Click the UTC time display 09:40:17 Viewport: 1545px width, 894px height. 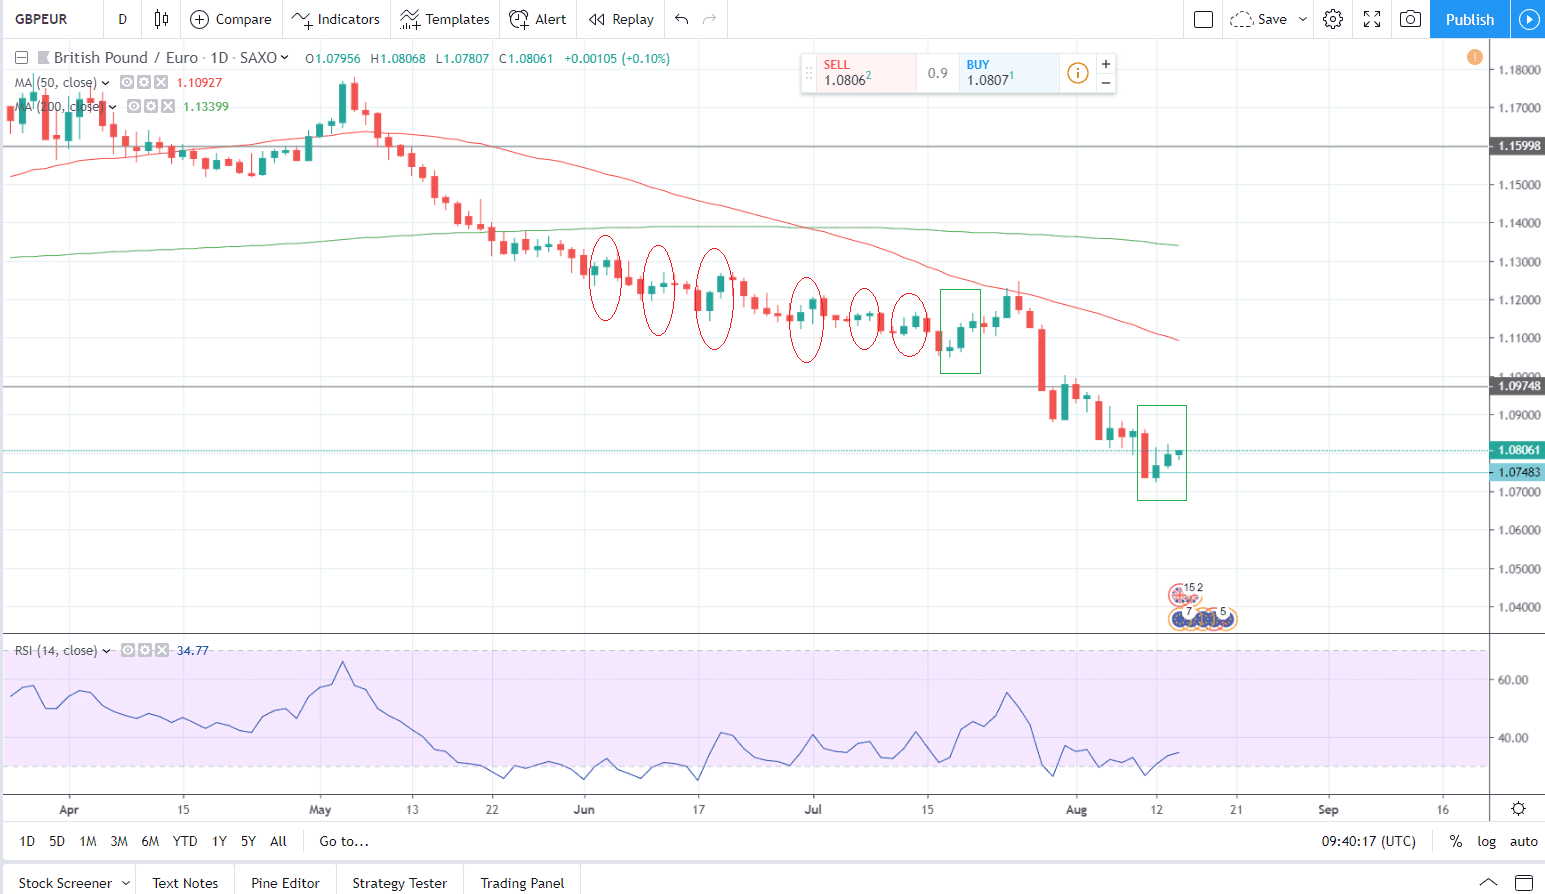[x=1369, y=841]
